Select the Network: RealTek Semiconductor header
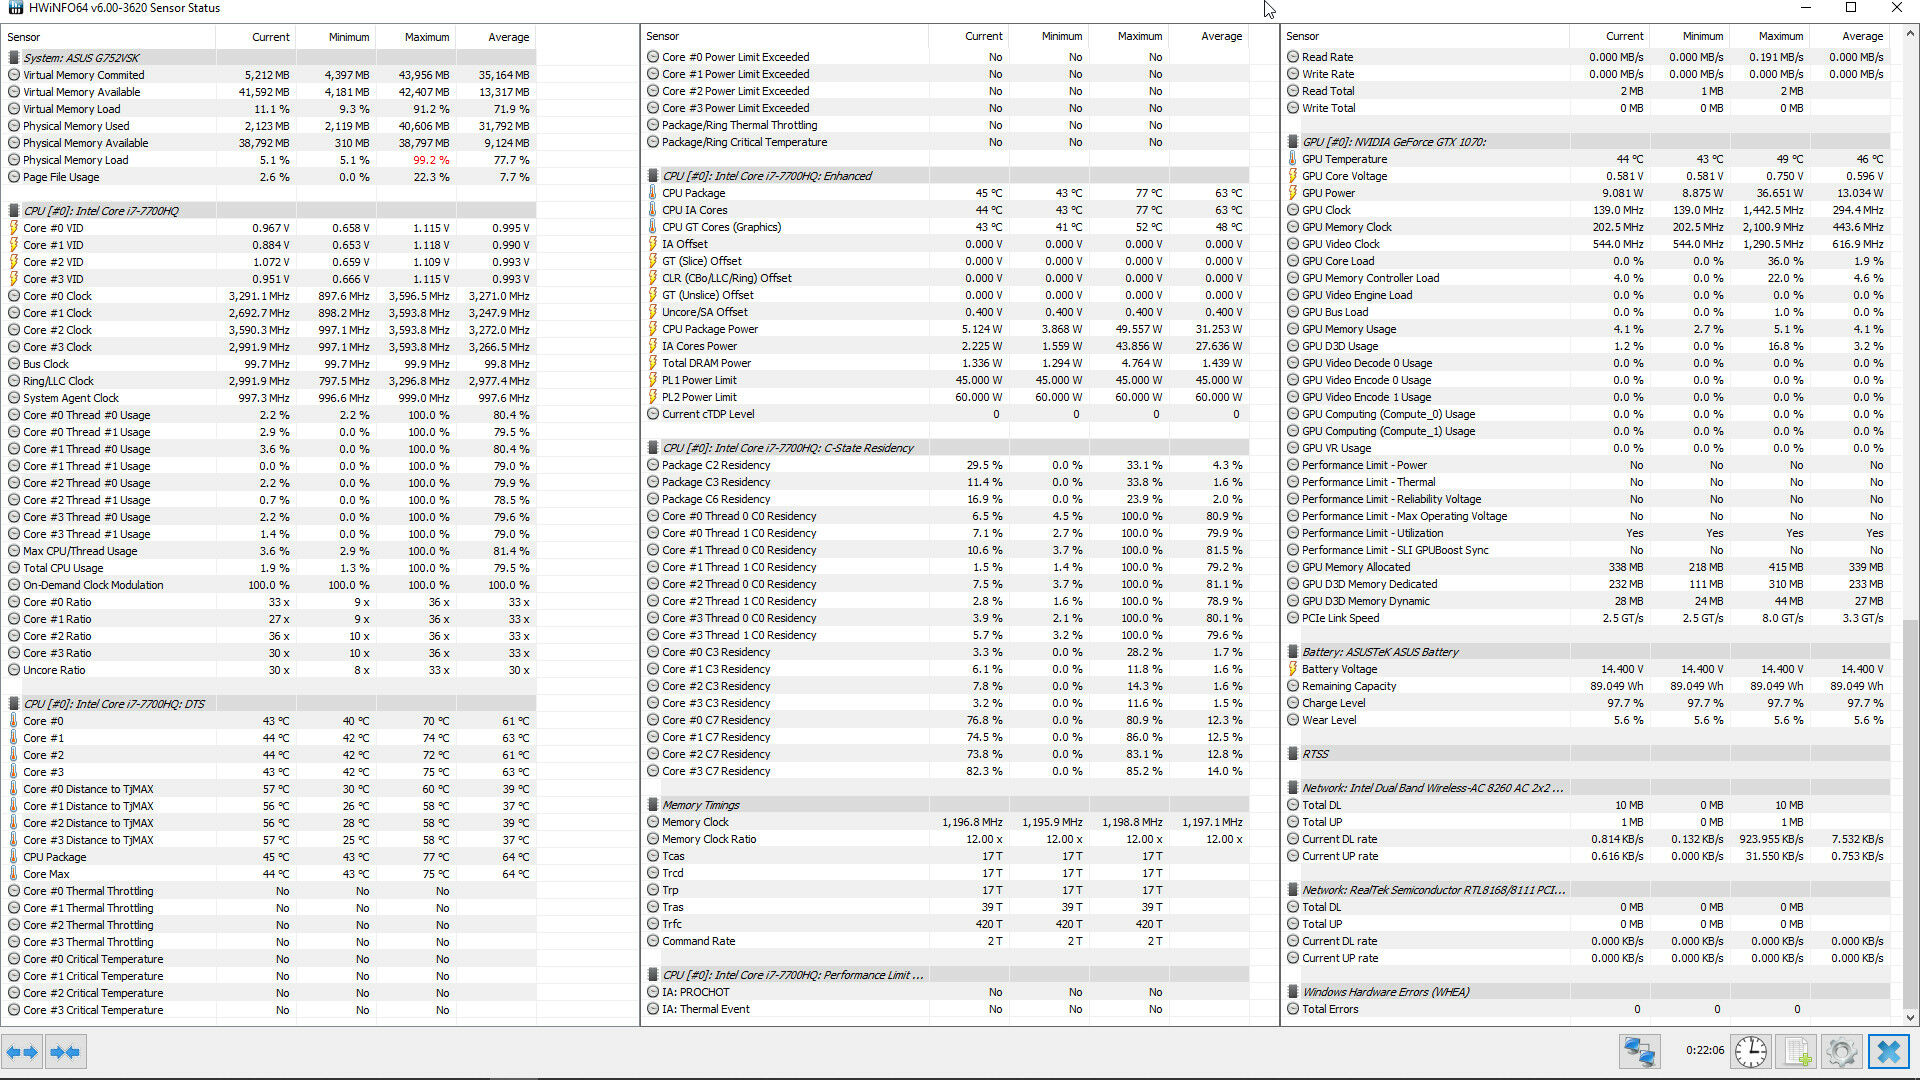Screen dimensions: 1920x1080 1588,890
